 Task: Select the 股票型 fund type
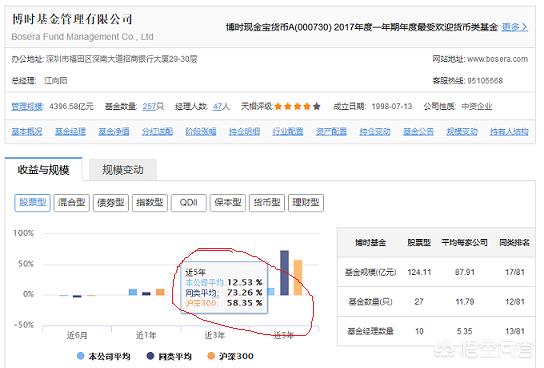click(33, 203)
